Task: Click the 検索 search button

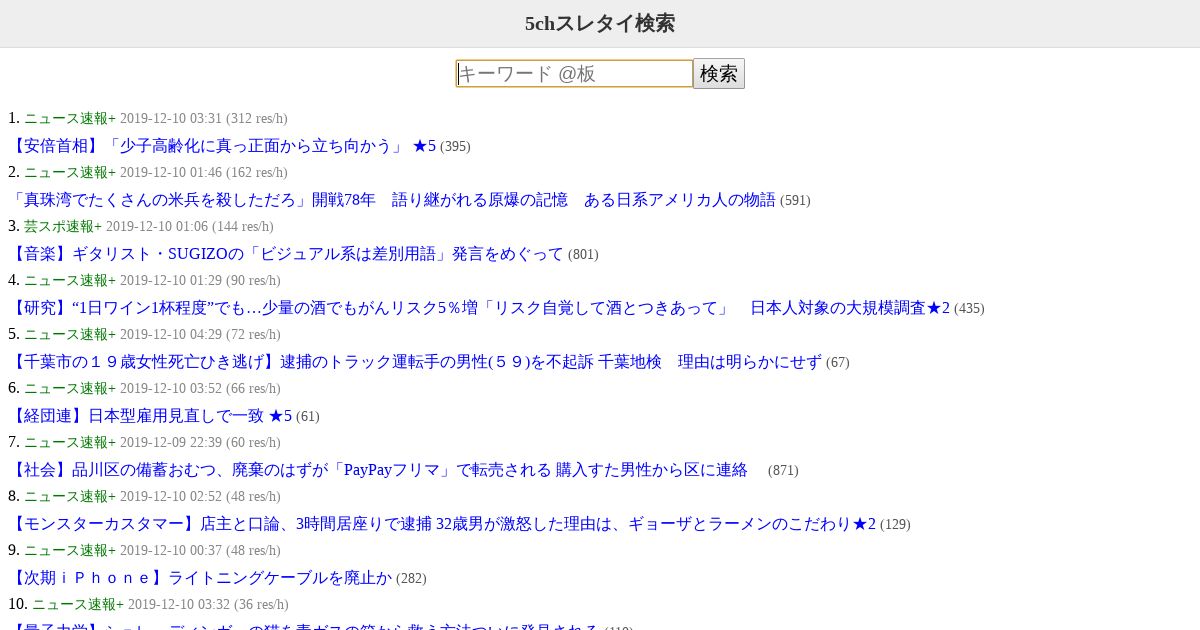Action: (719, 74)
